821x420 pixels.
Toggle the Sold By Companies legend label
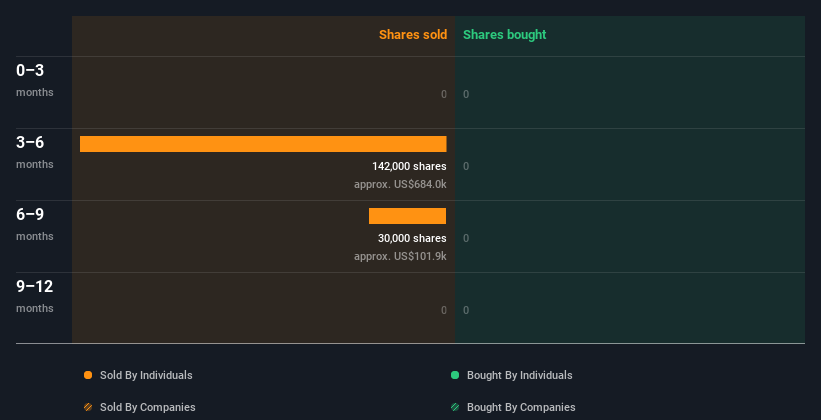[148, 407]
